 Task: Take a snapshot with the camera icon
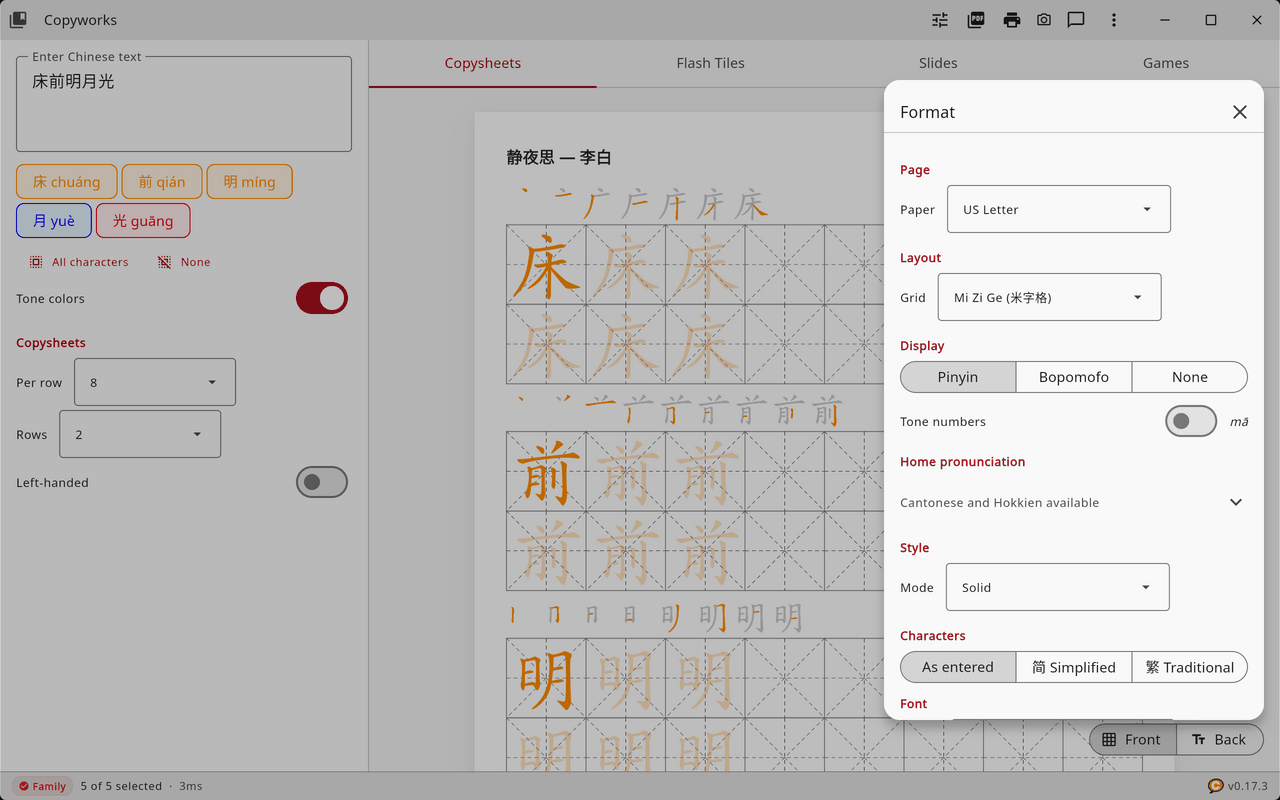[x=1044, y=20]
